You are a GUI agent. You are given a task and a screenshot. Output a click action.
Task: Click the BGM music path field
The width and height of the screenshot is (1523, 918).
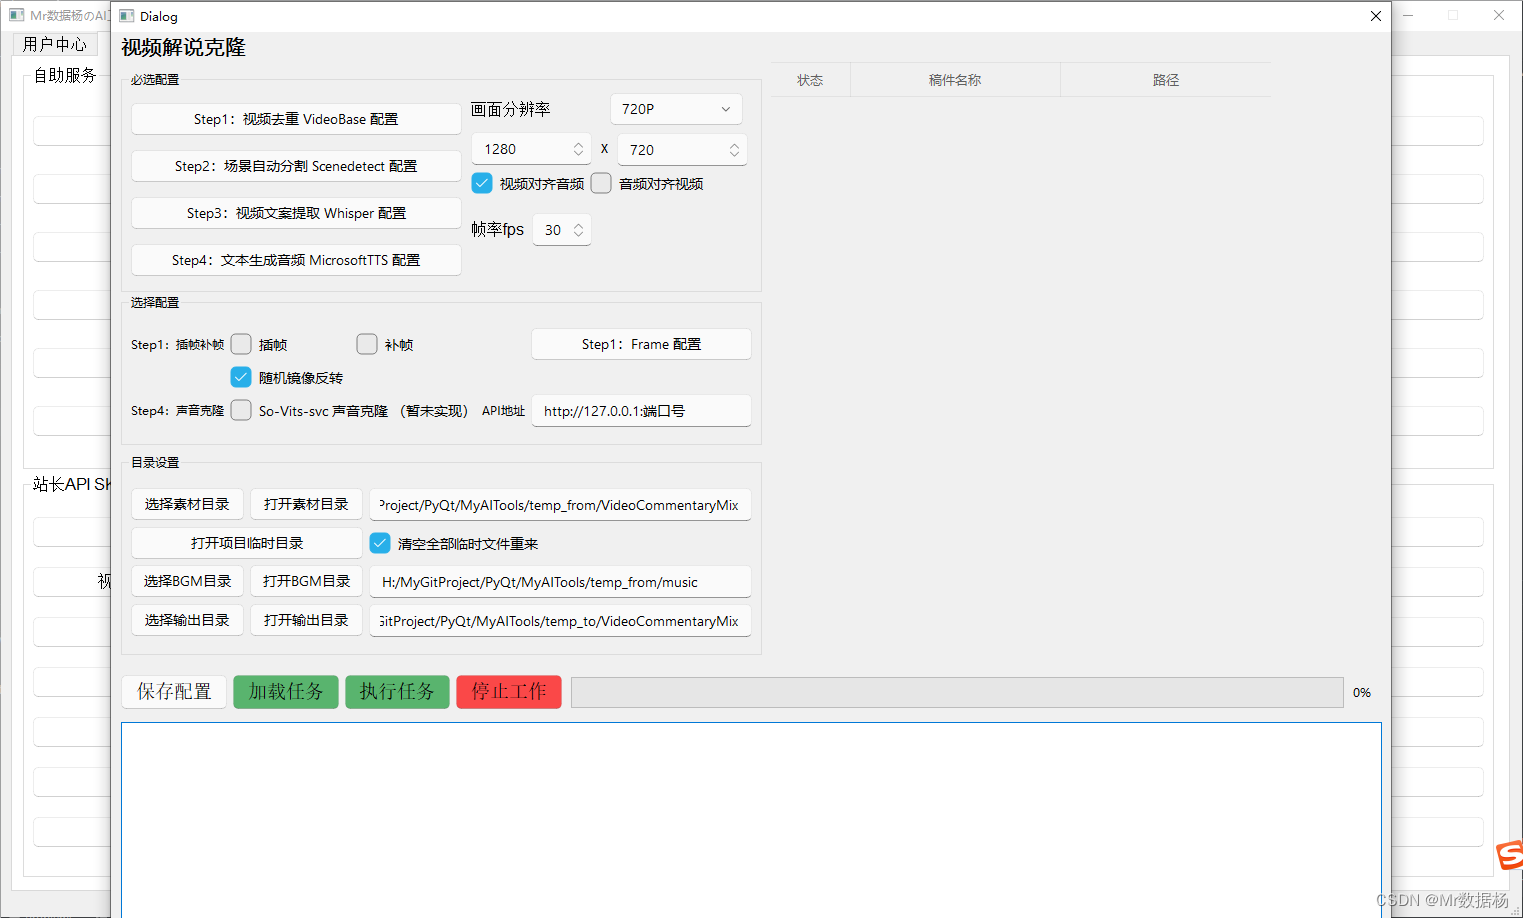pos(560,582)
